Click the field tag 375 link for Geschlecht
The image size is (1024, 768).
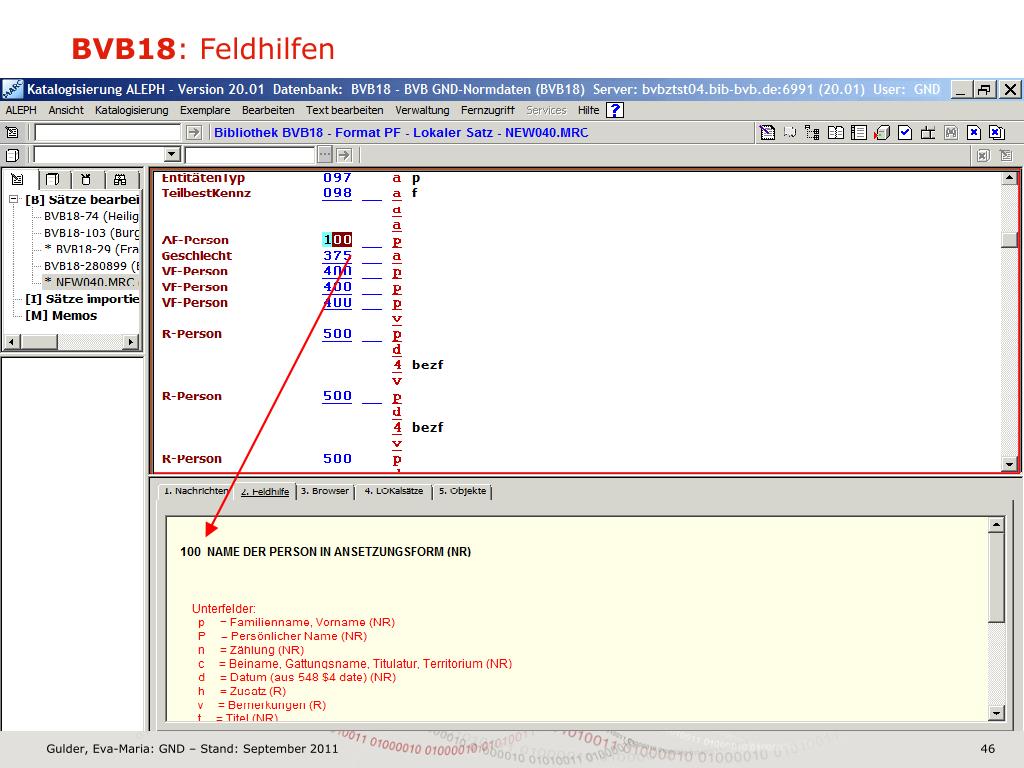coord(337,256)
